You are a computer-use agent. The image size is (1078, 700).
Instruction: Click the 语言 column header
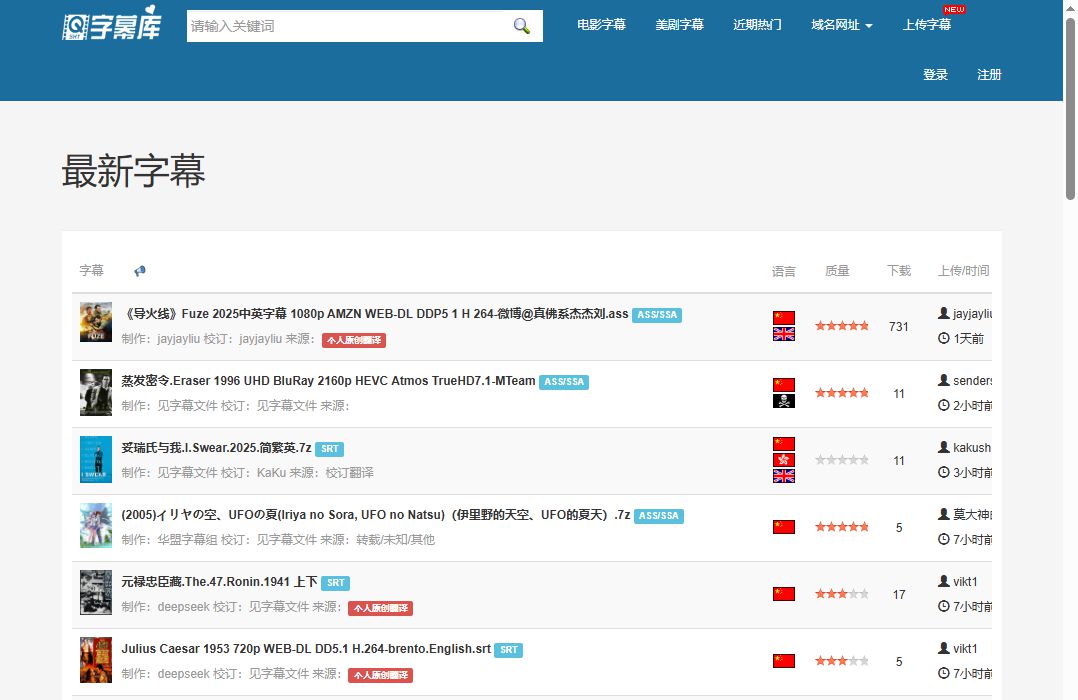click(784, 271)
